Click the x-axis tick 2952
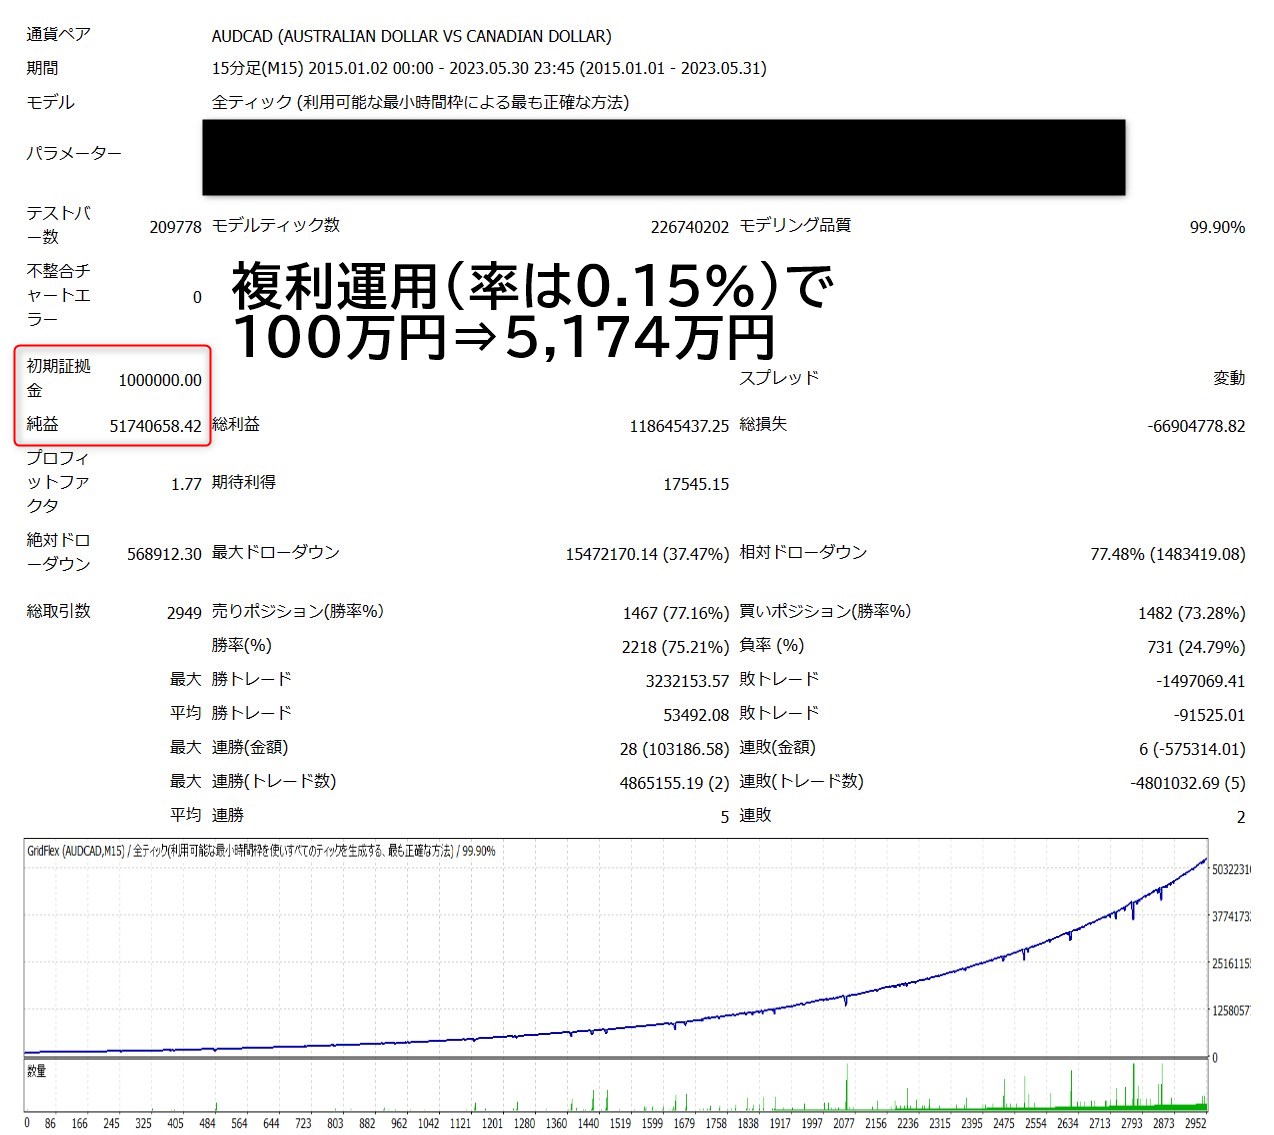The image size is (1274, 1135). (1195, 1124)
